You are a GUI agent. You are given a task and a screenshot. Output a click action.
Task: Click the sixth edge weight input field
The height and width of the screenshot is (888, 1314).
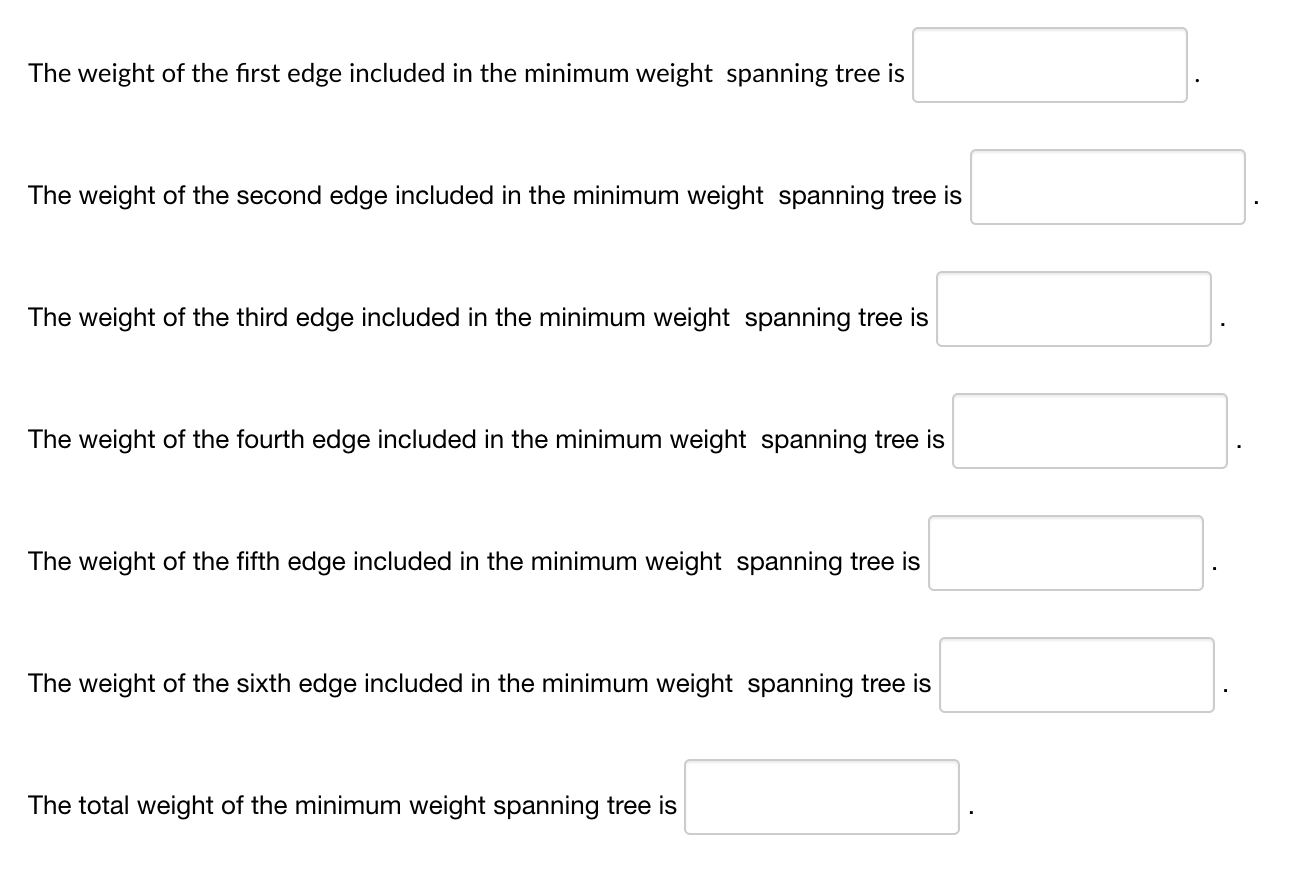click(x=1075, y=676)
